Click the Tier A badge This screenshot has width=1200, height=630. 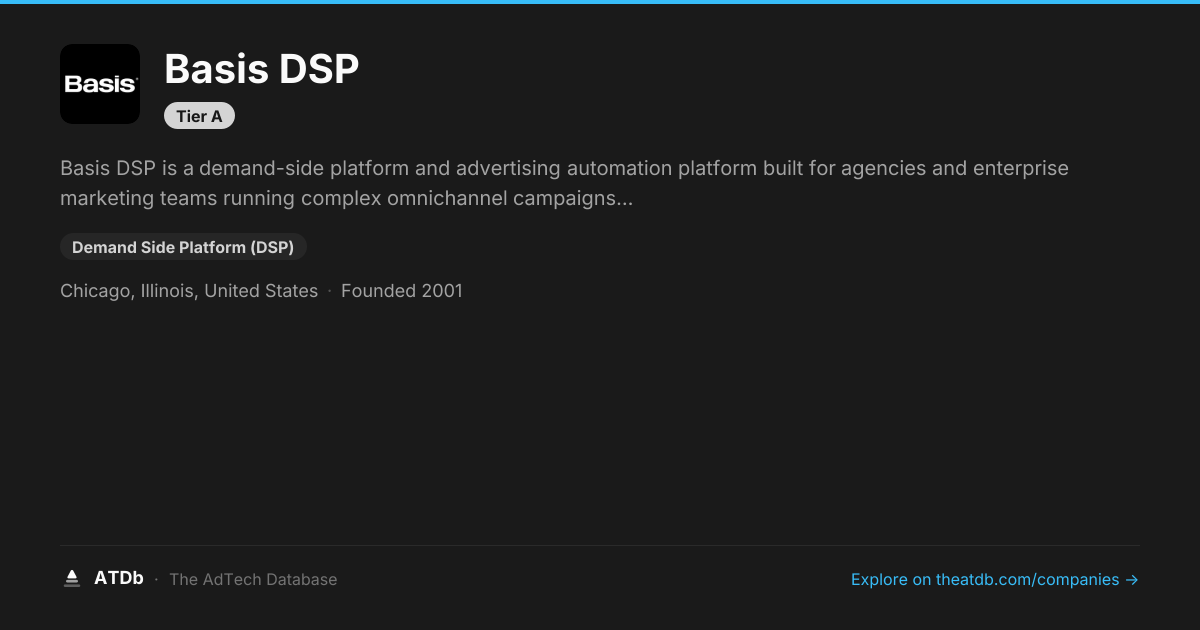click(199, 116)
